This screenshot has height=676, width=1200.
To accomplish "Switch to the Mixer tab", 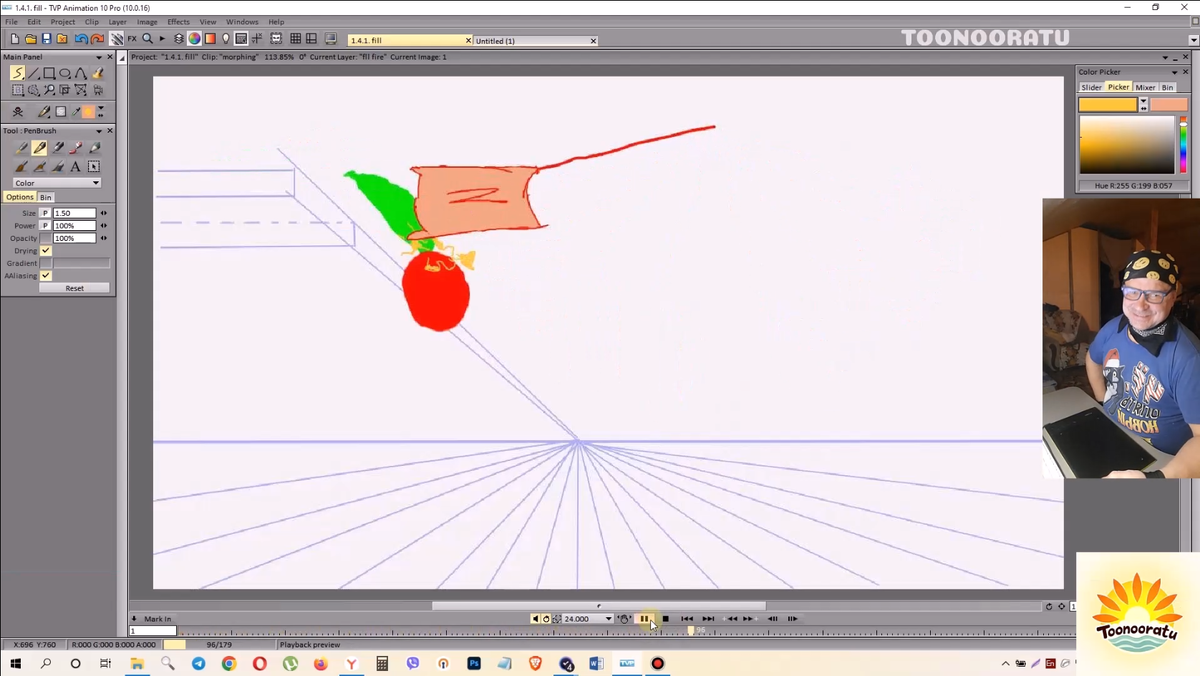I will tap(1145, 87).
